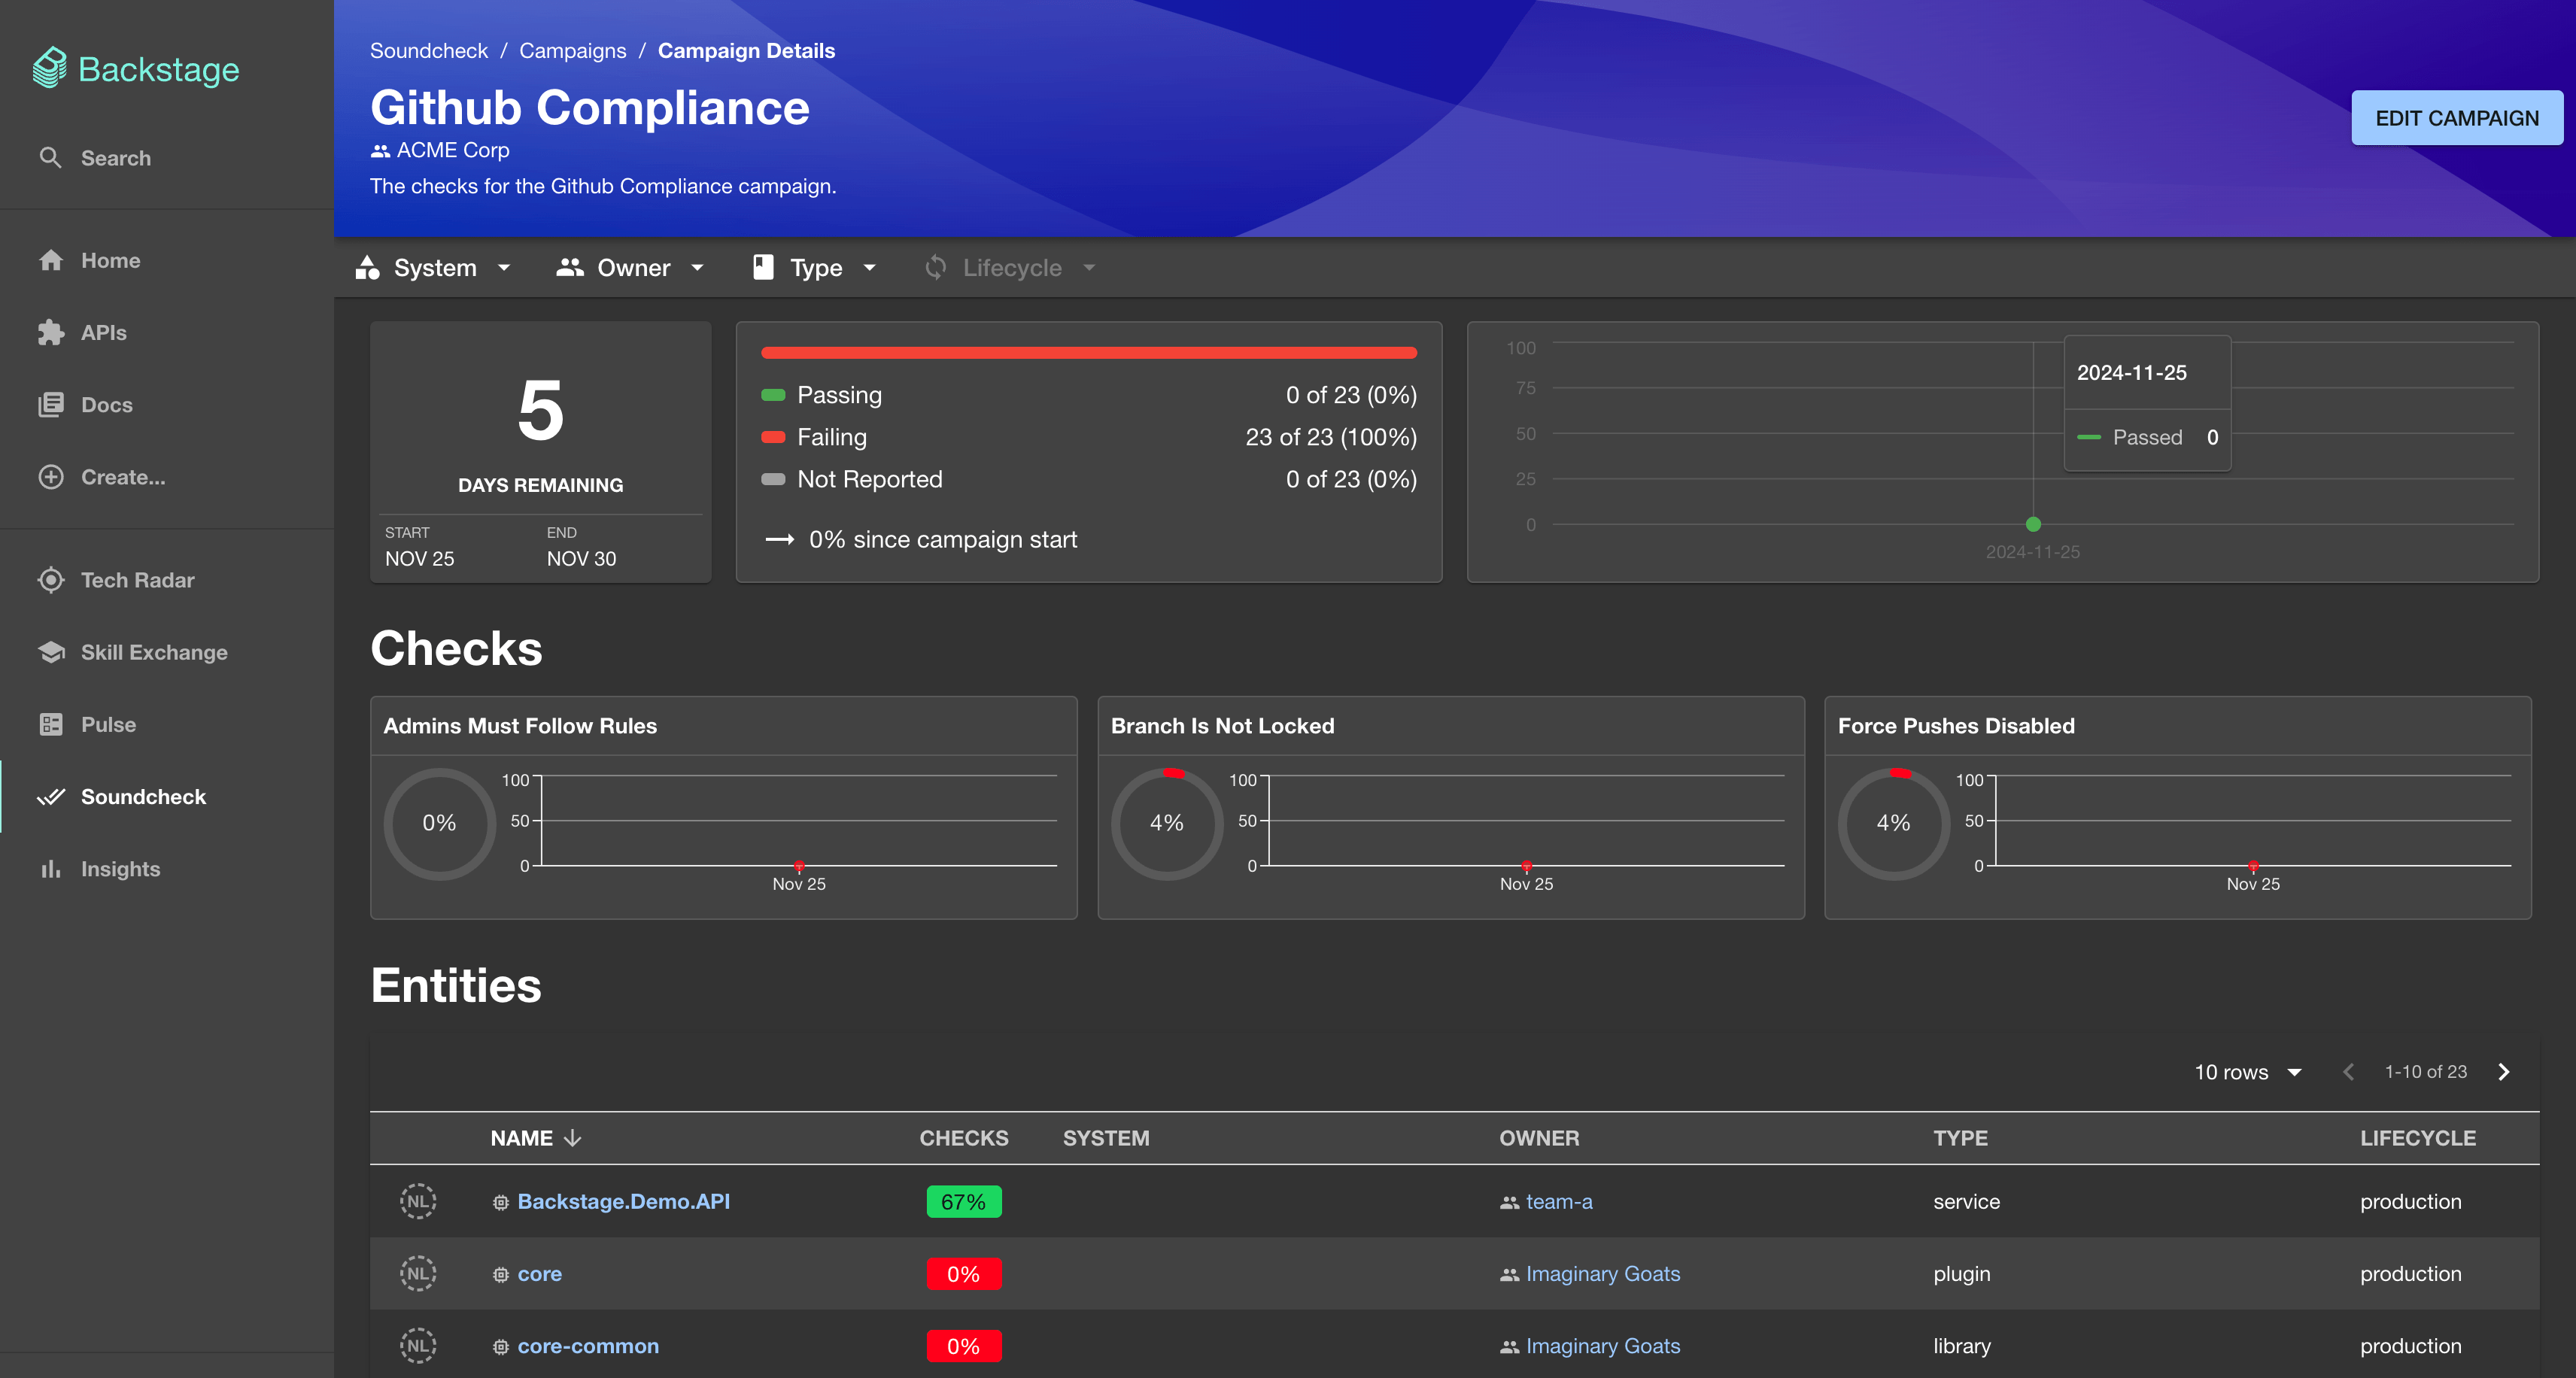The height and width of the screenshot is (1378, 2576).
Task: Click the Lifecycle filter cycle icon
Action: tap(935, 267)
